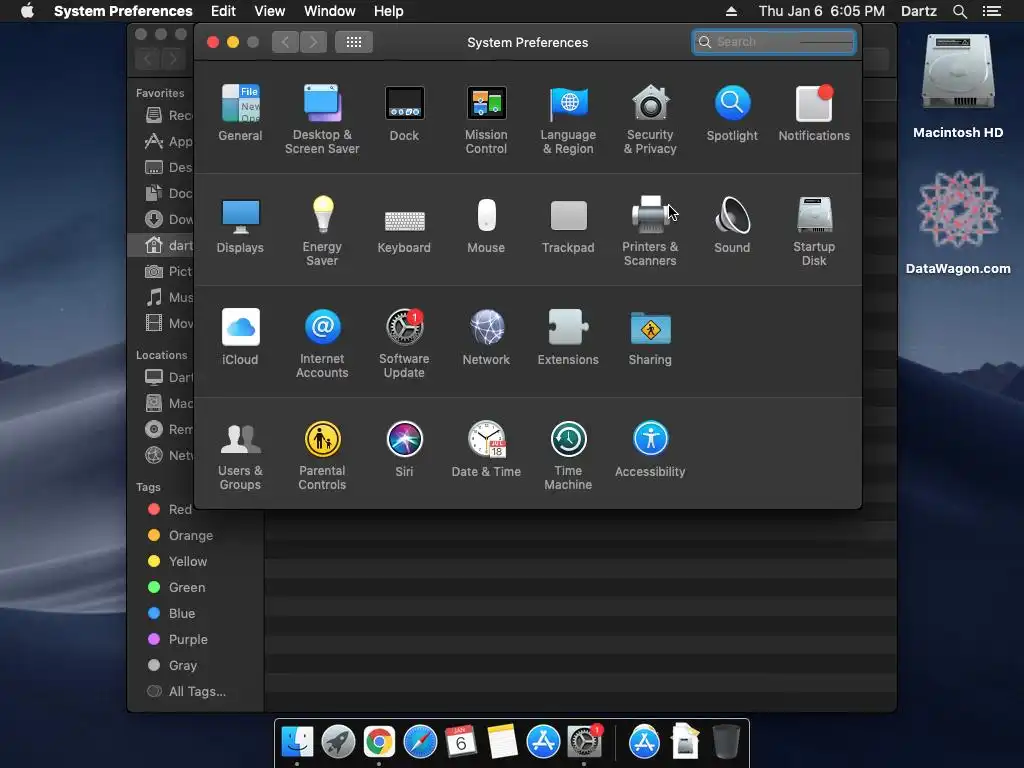Open the Spotlight preferences pane
The image size is (1024, 768).
732,113
